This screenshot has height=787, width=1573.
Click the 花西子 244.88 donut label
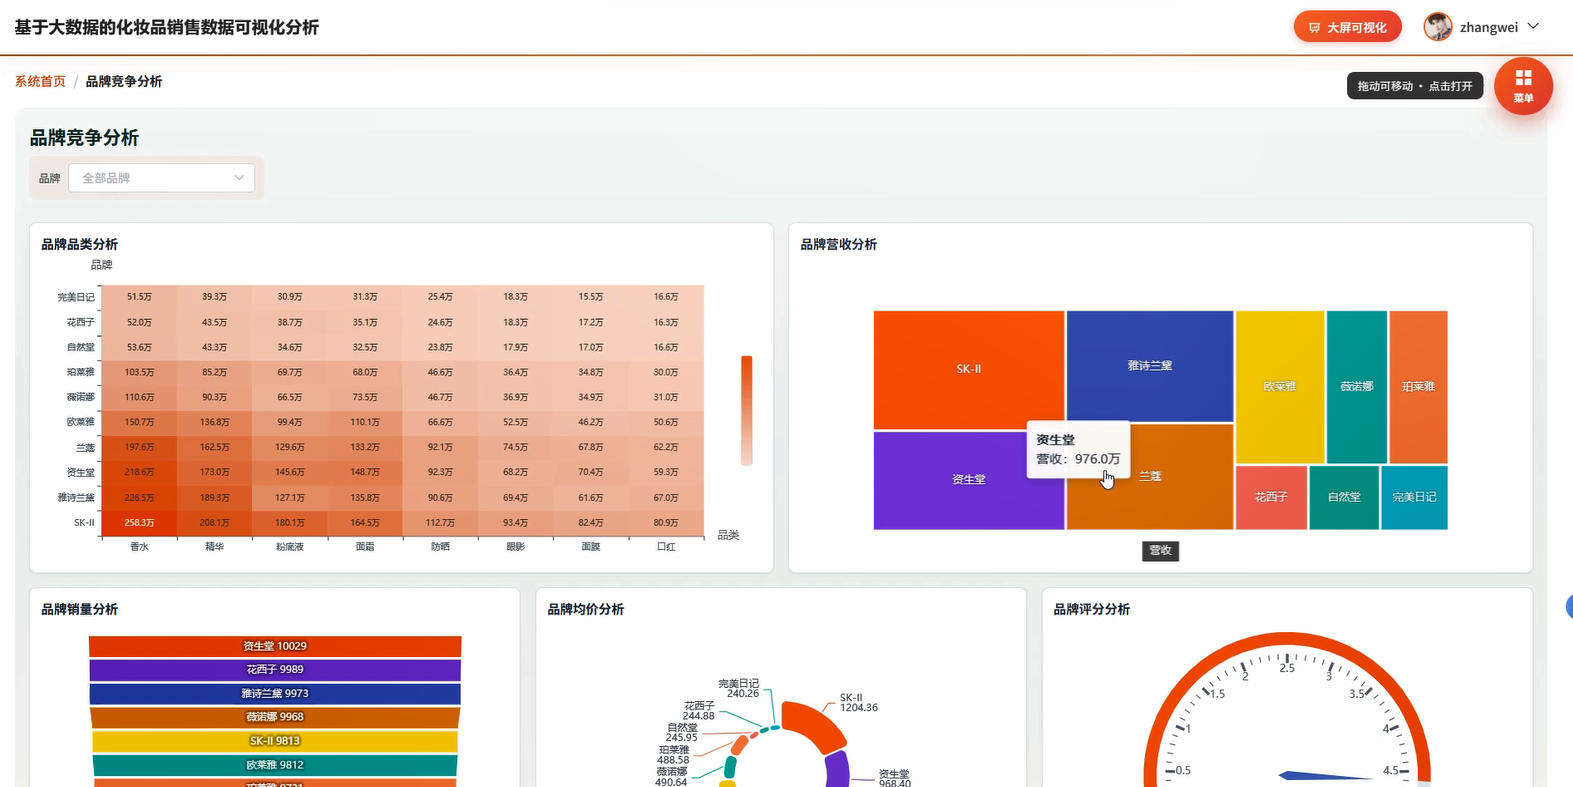(x=698, y=711)
